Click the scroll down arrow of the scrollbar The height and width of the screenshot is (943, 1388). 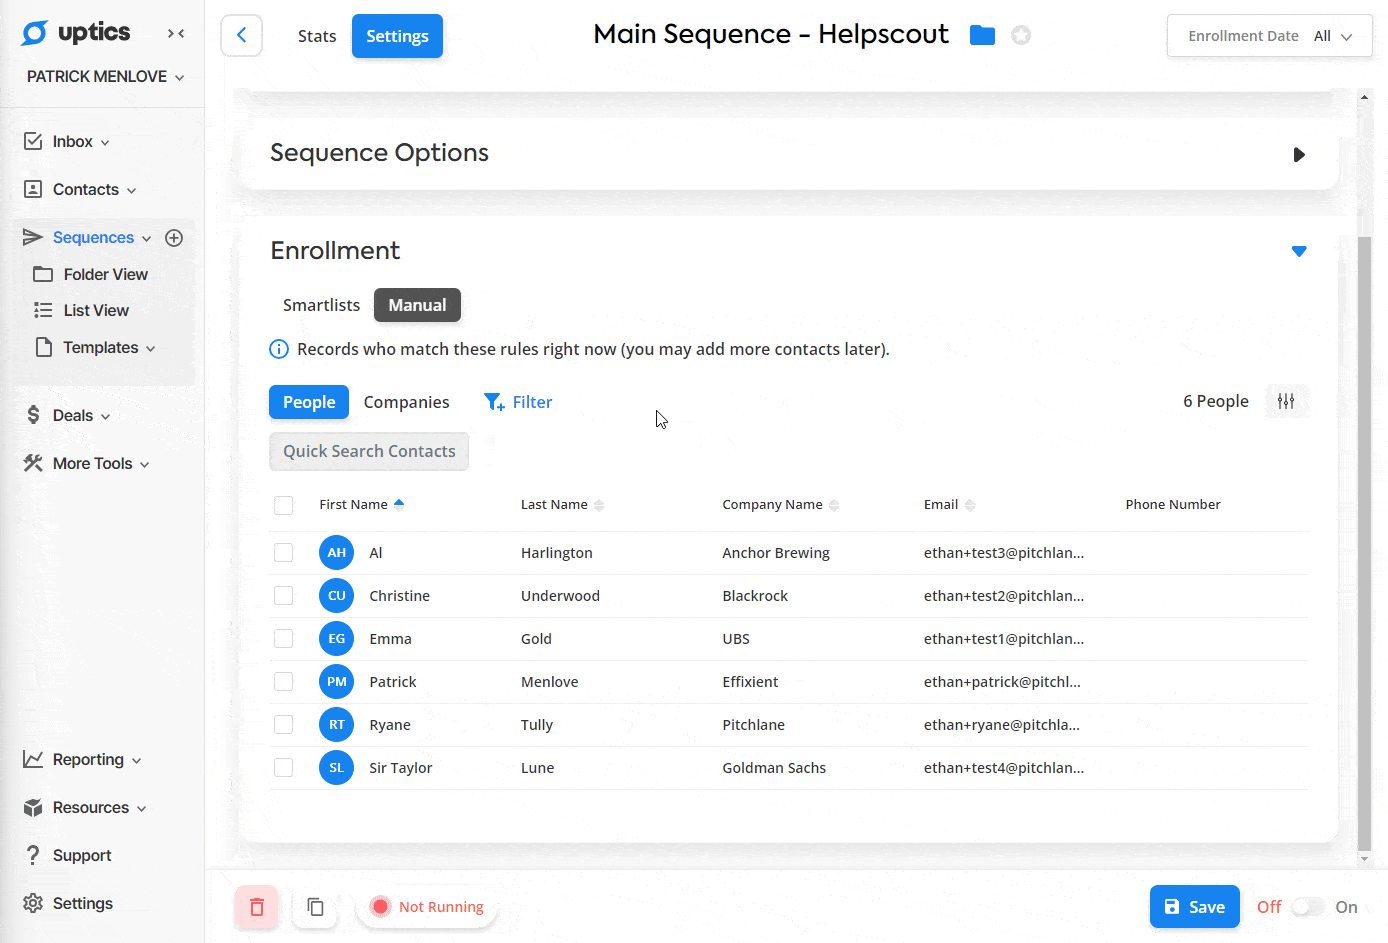pos(1364,859)
